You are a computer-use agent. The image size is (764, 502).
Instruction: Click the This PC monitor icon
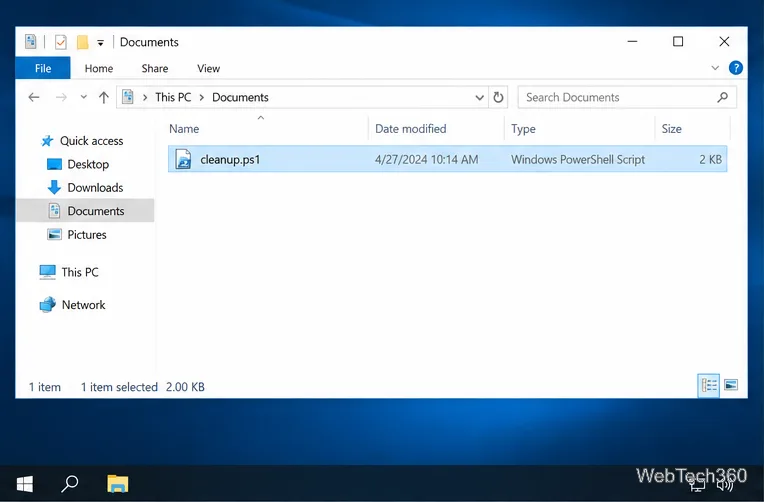(47, 272)
